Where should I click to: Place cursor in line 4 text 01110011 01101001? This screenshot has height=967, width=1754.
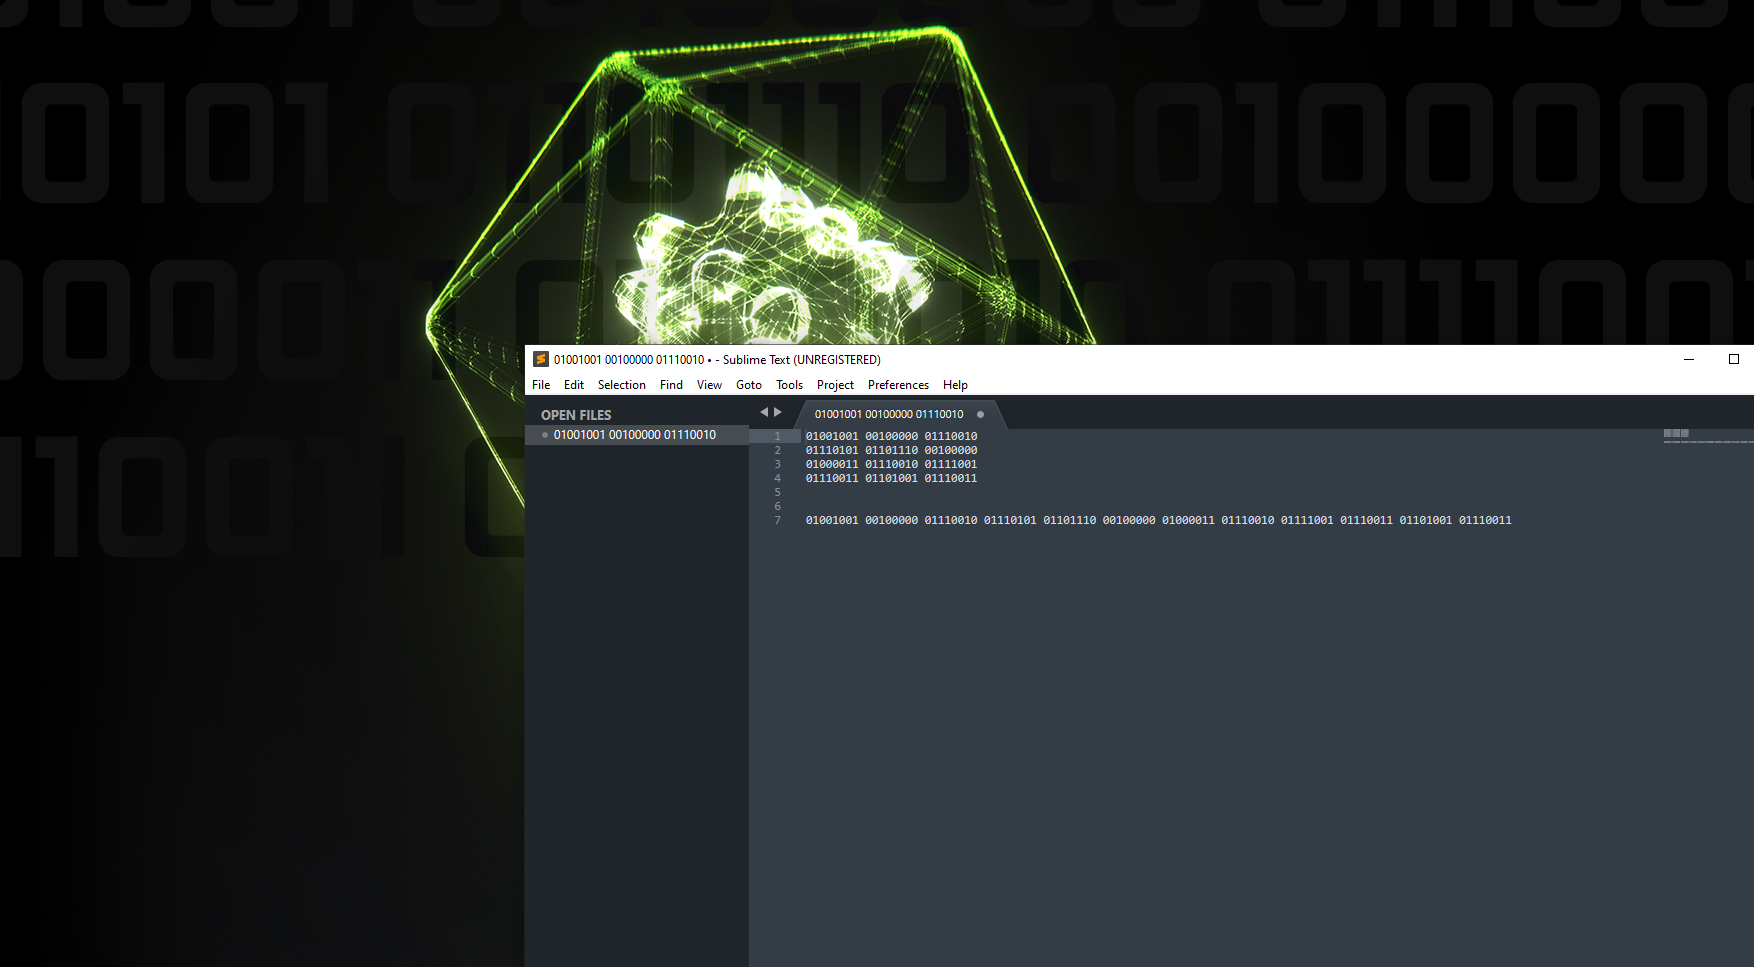pos(862,478)
